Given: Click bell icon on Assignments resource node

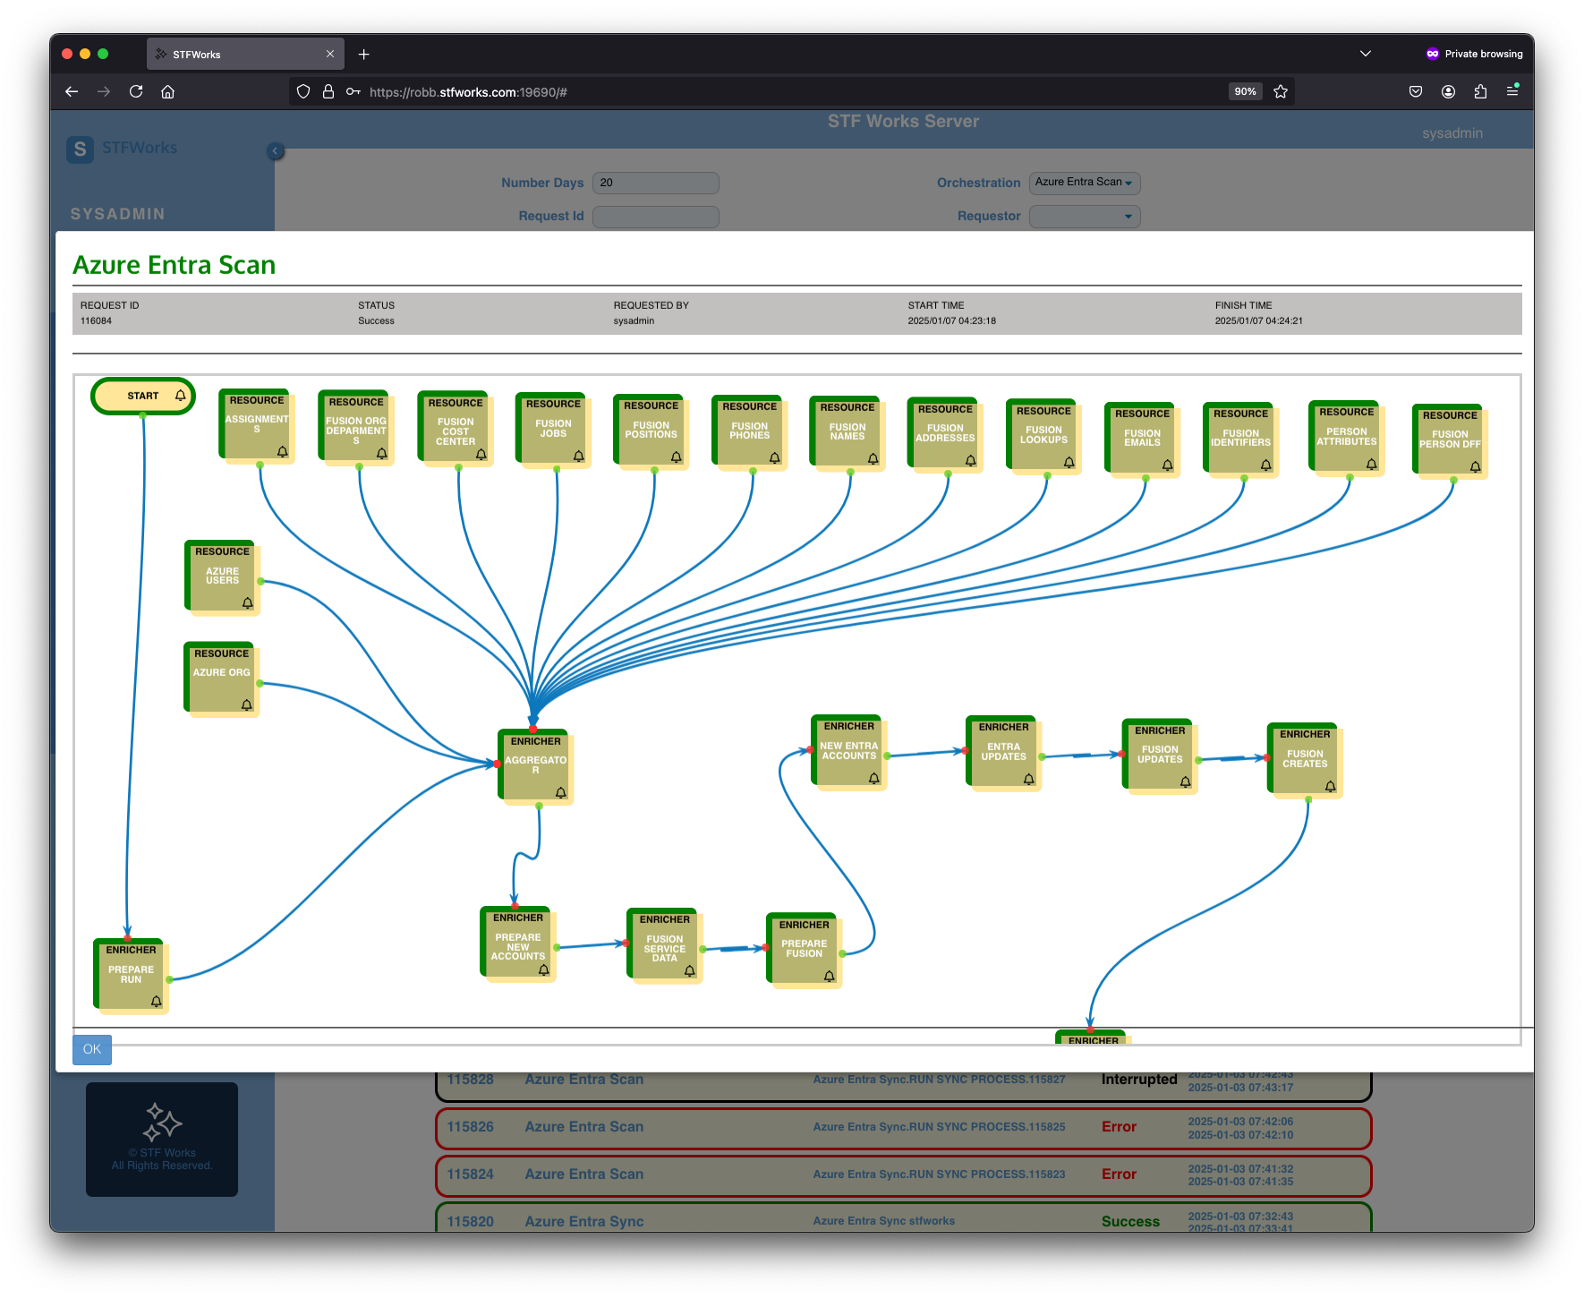Looking at the screenshot, I should 283,452.
